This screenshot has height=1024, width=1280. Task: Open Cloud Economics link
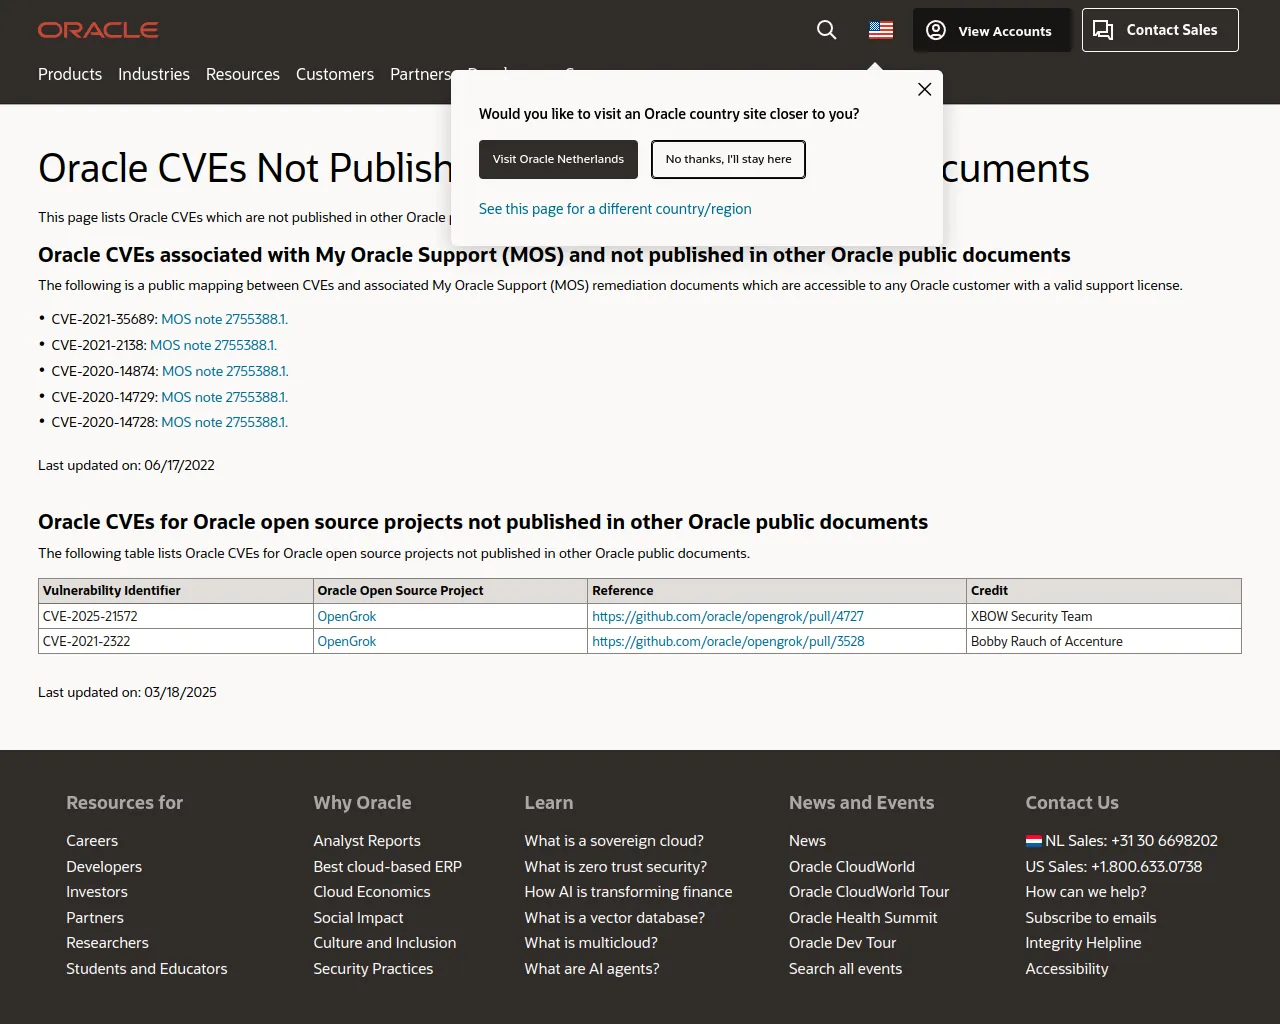[372, 892]
